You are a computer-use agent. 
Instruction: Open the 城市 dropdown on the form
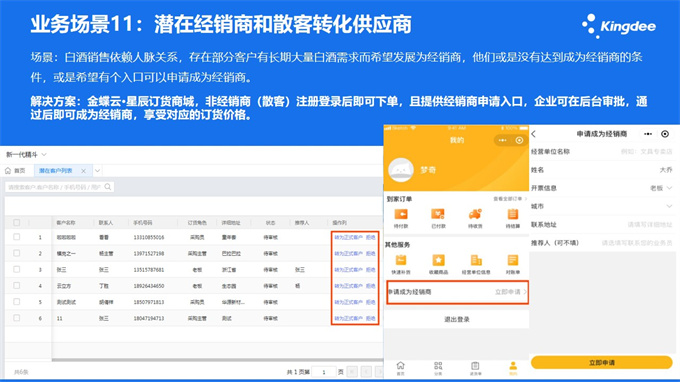[x=669, y=206]
